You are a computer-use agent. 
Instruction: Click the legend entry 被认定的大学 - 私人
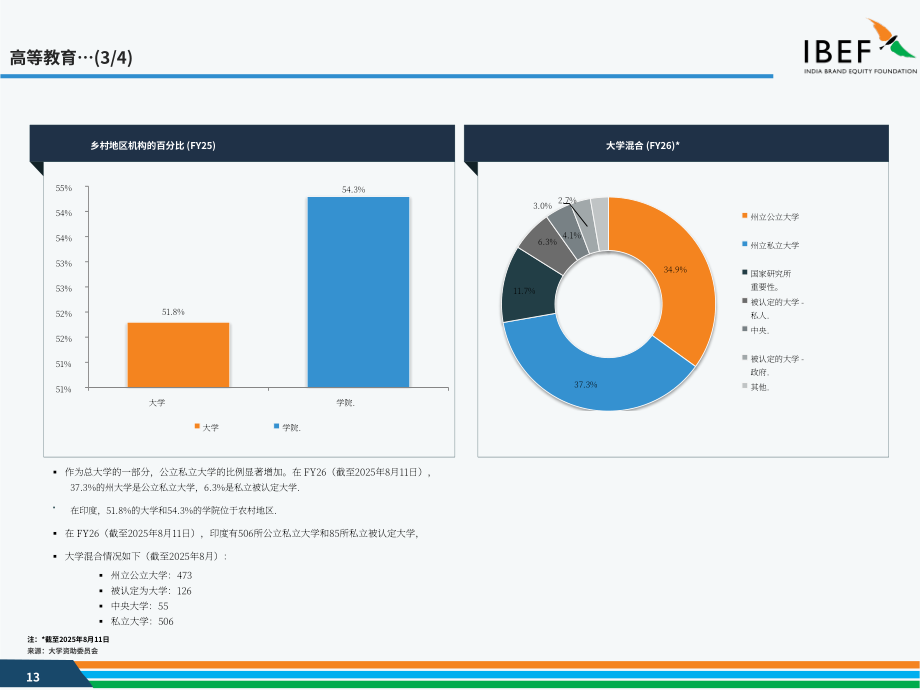(773, 309)
